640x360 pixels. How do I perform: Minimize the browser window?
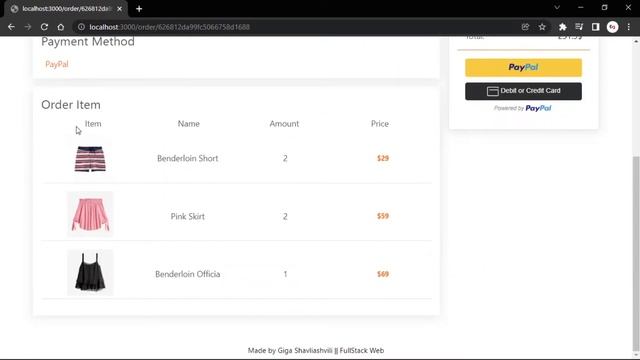click(581, 7)
